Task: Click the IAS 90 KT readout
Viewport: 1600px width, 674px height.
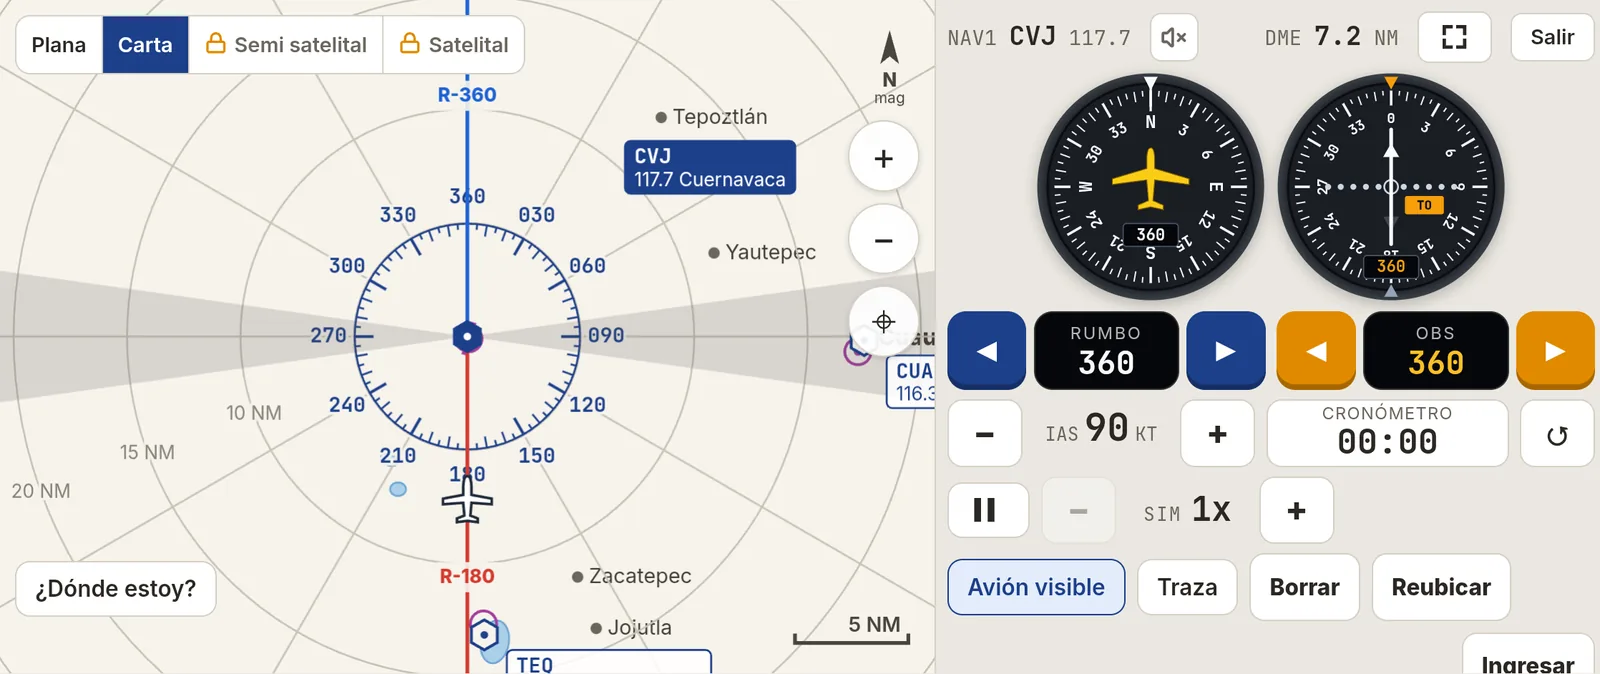Action: pos(1101,430)
